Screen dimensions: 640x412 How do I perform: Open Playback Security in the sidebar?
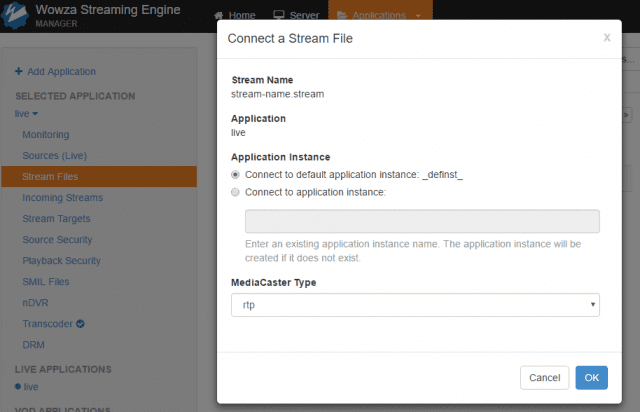[x=61, y=261]
